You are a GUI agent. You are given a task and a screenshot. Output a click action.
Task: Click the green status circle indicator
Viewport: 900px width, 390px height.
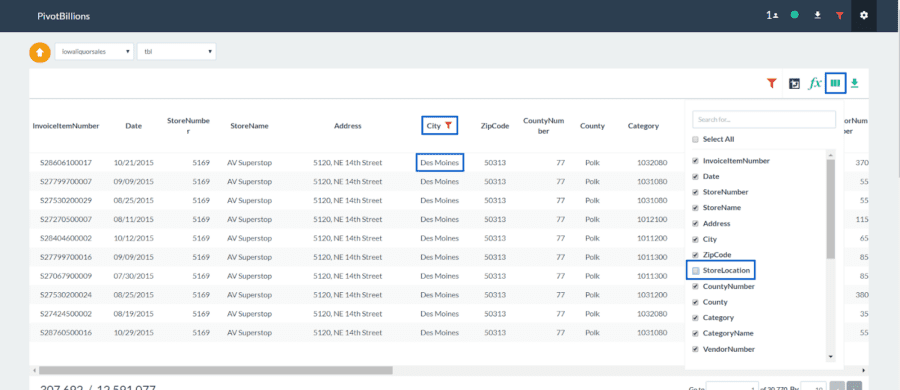point(794,16)
